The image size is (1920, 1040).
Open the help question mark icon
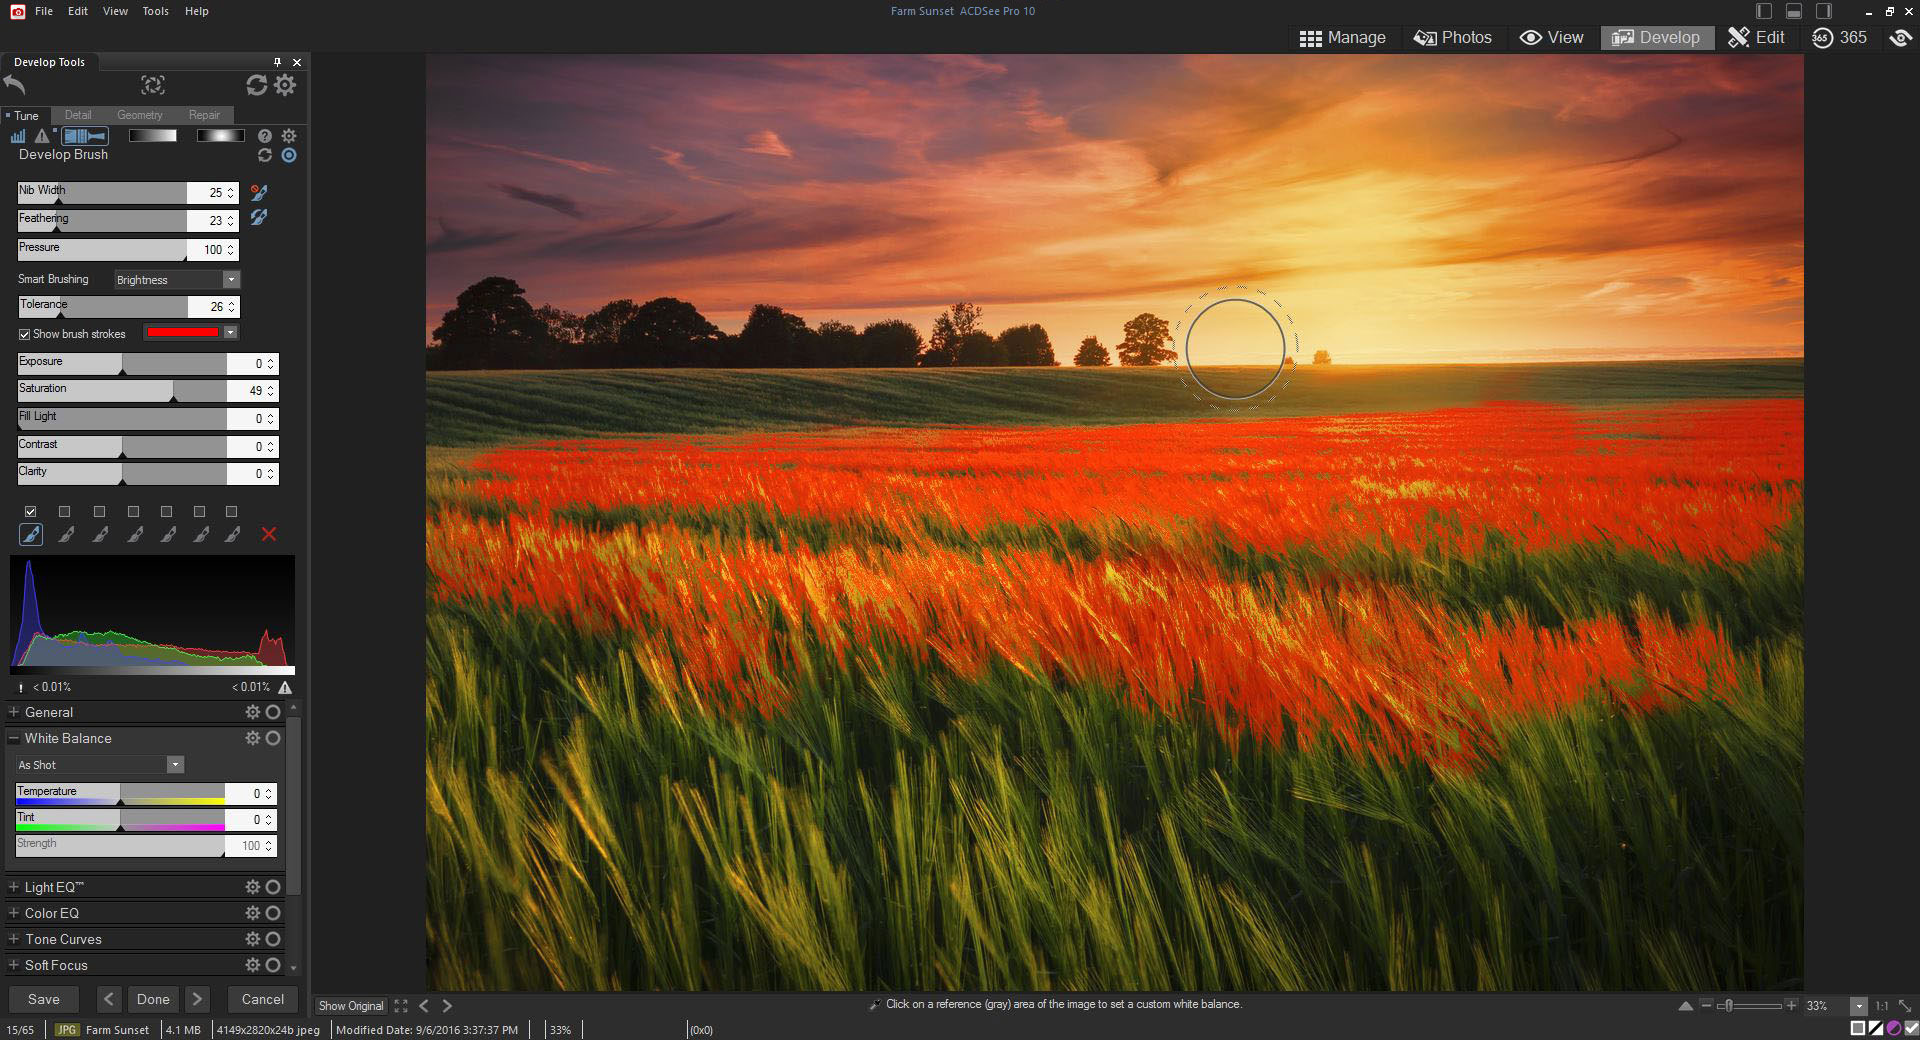tap(264, 136)
